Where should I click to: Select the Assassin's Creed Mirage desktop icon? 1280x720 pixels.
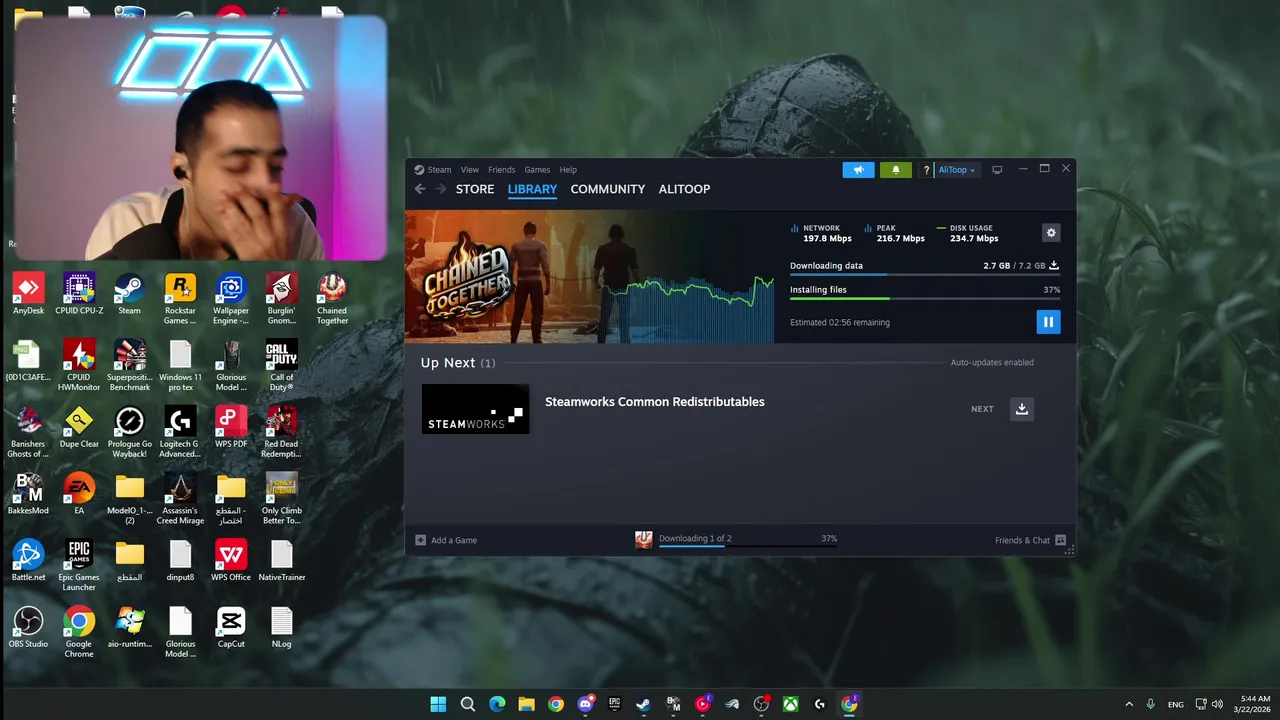(x=180, y=499)
